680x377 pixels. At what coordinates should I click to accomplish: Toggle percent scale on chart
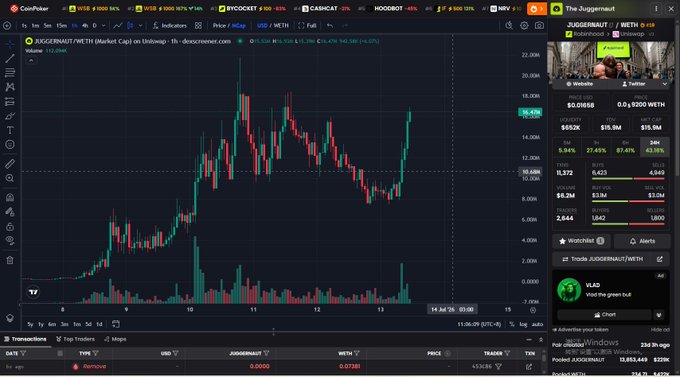(x=512, y=324)
